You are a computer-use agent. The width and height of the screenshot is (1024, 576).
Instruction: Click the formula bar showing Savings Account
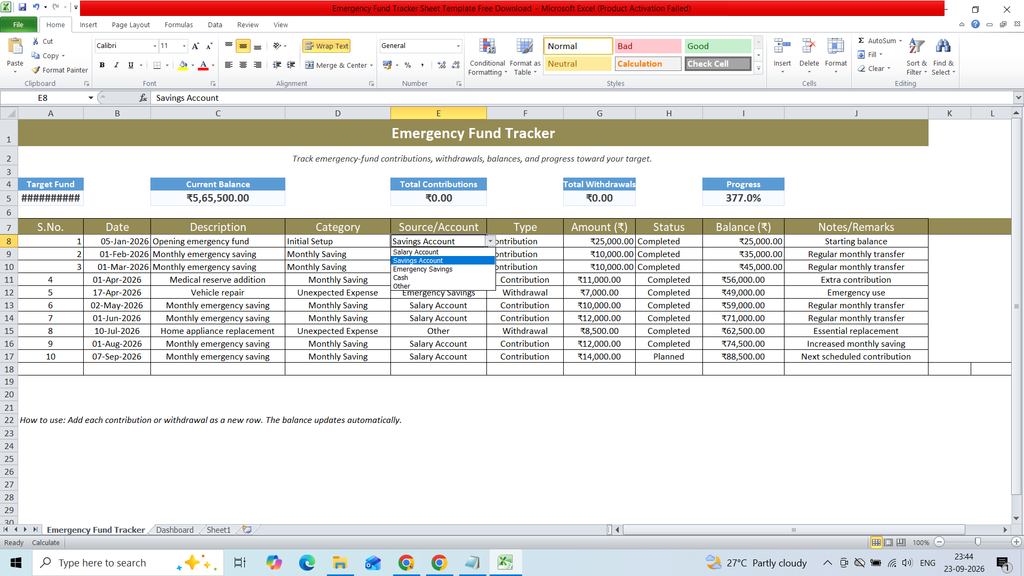coord(581,98)
